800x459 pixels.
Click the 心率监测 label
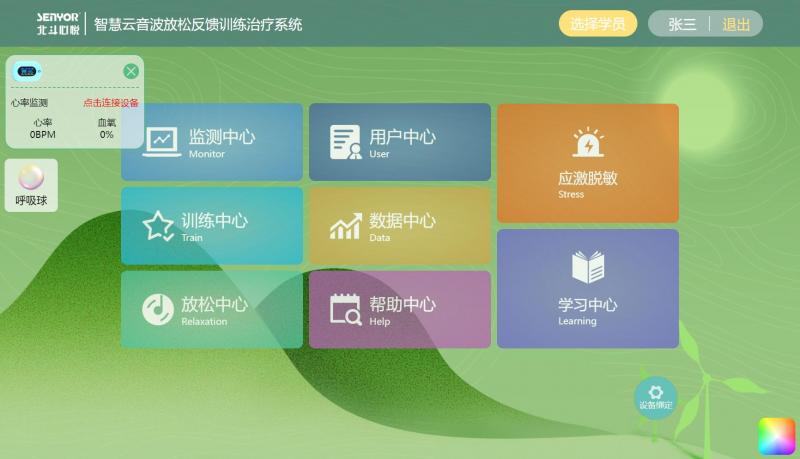29,103
